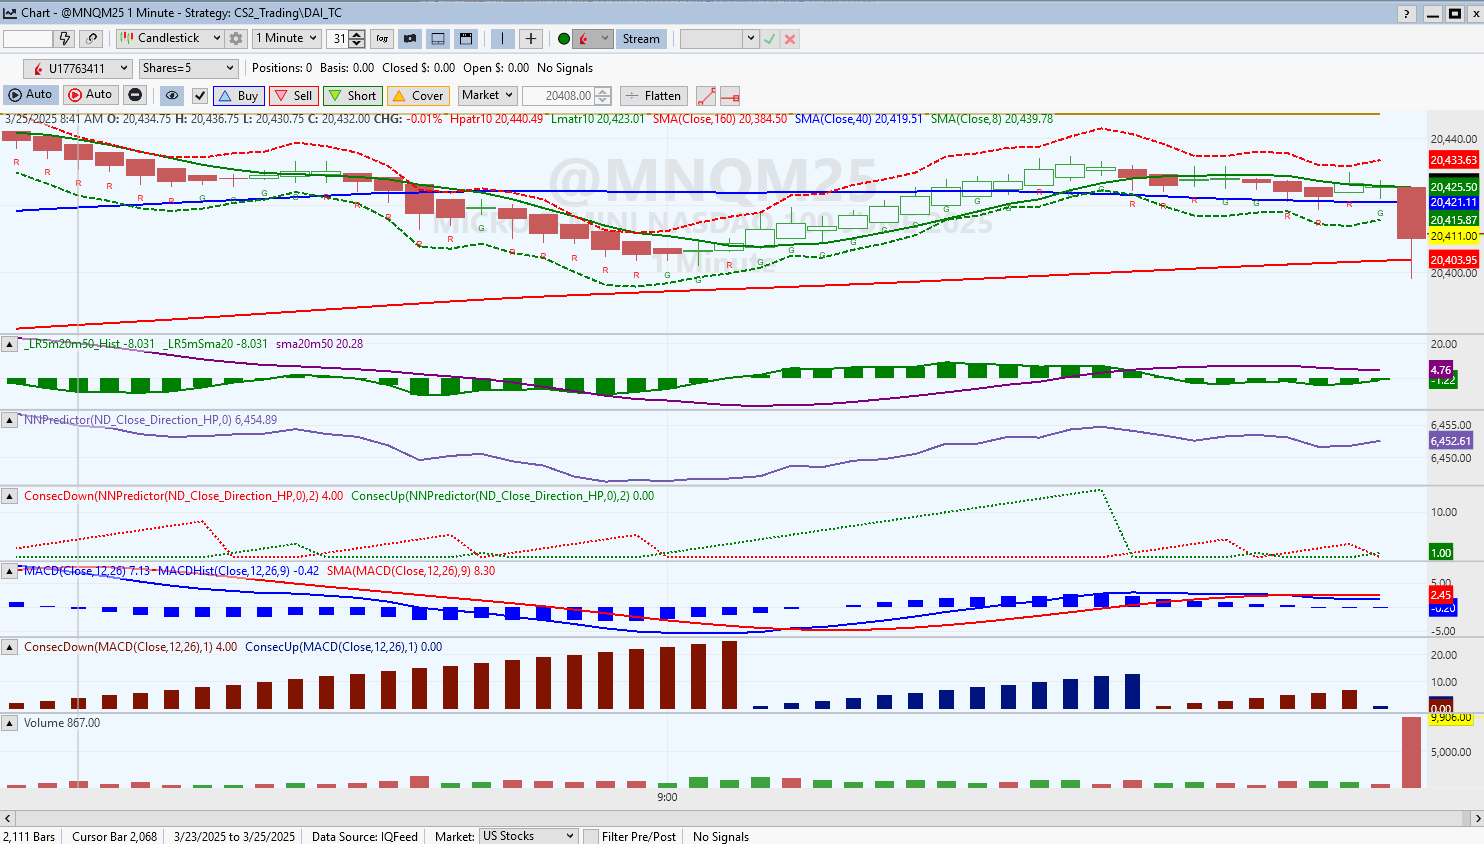Open chart settings gear icon
This screenshot has height=844, width=1484.
[x=236, y=39]
